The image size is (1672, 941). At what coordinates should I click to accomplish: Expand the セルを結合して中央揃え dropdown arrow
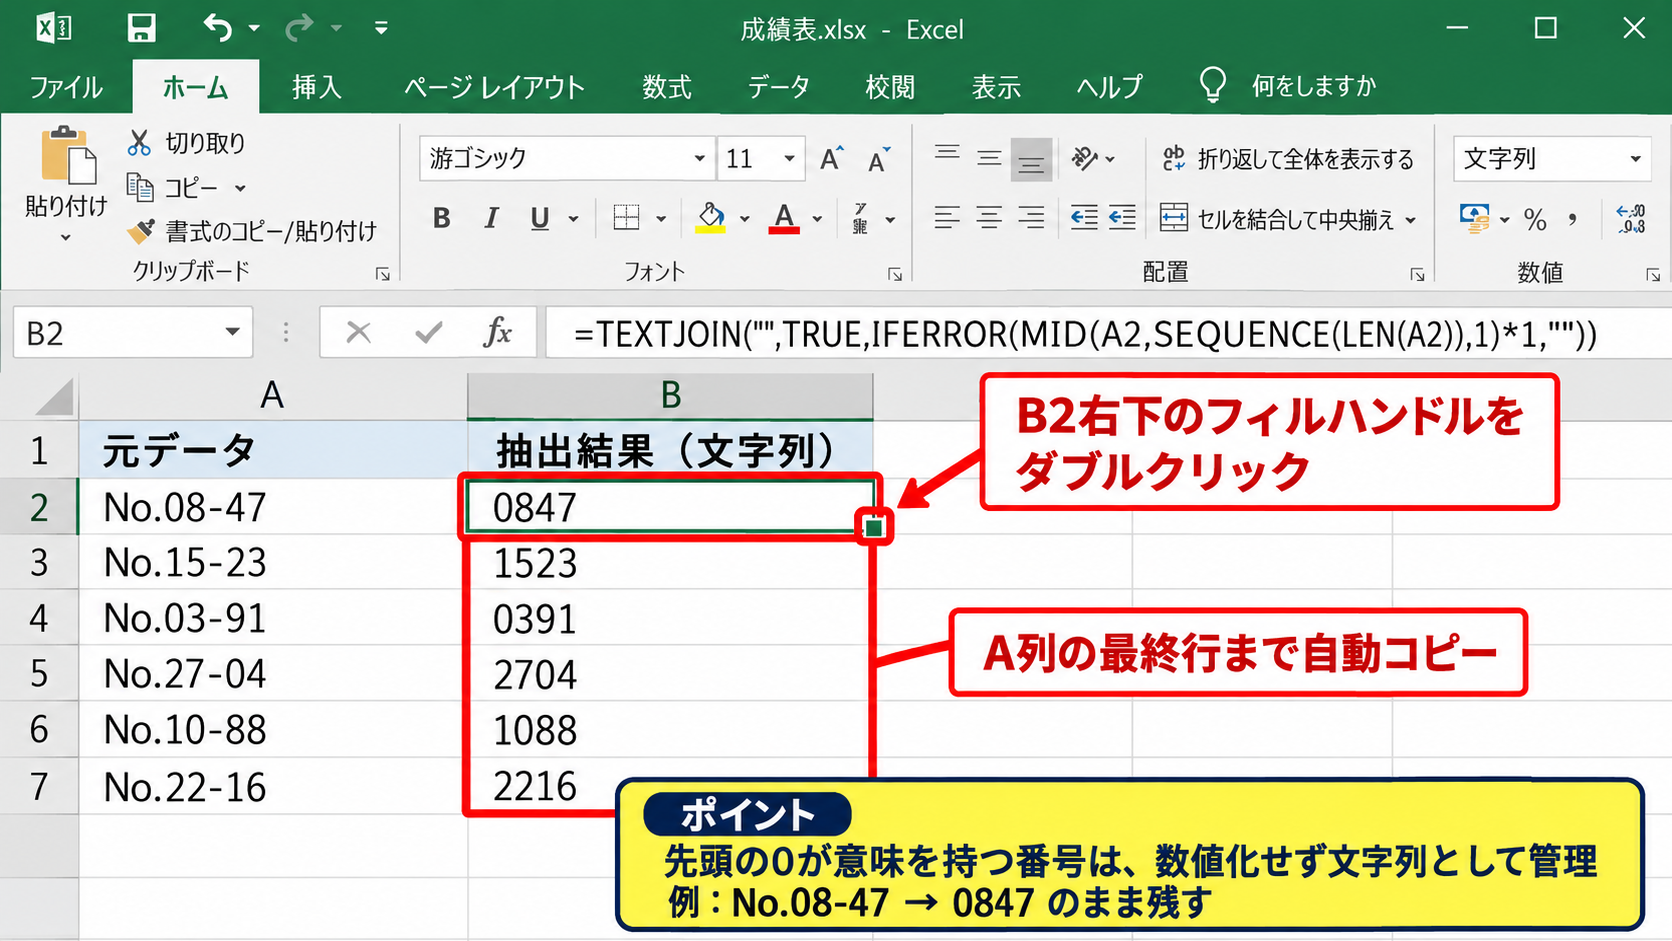pos(1411,219)
